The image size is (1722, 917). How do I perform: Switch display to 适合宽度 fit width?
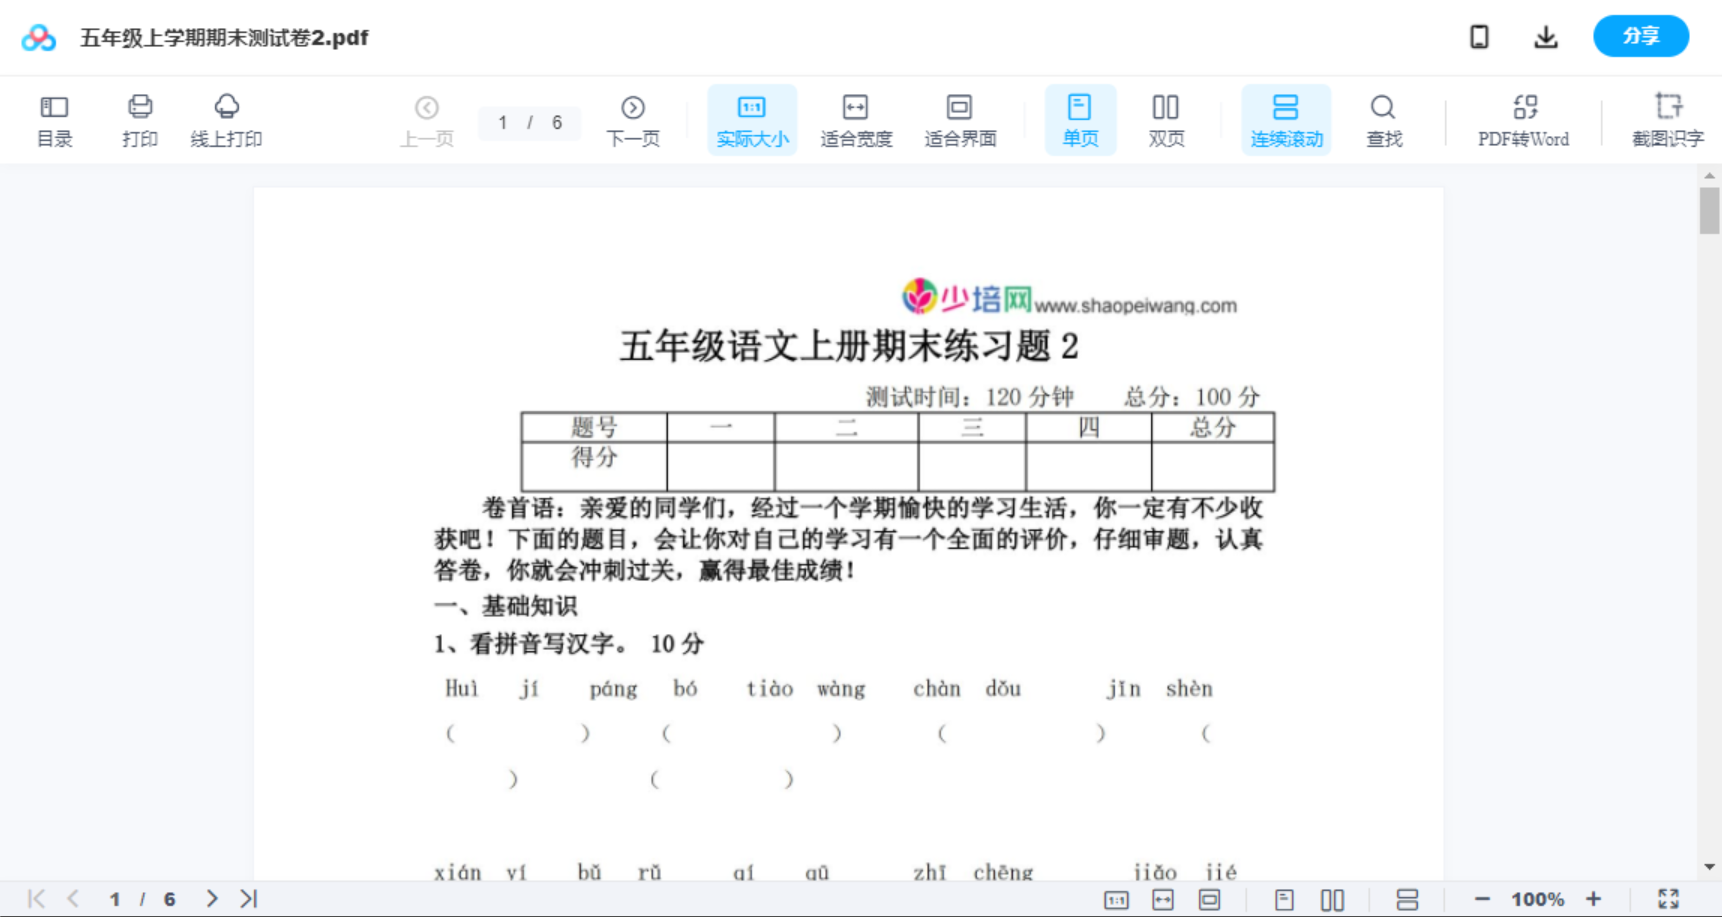(855, 119)
